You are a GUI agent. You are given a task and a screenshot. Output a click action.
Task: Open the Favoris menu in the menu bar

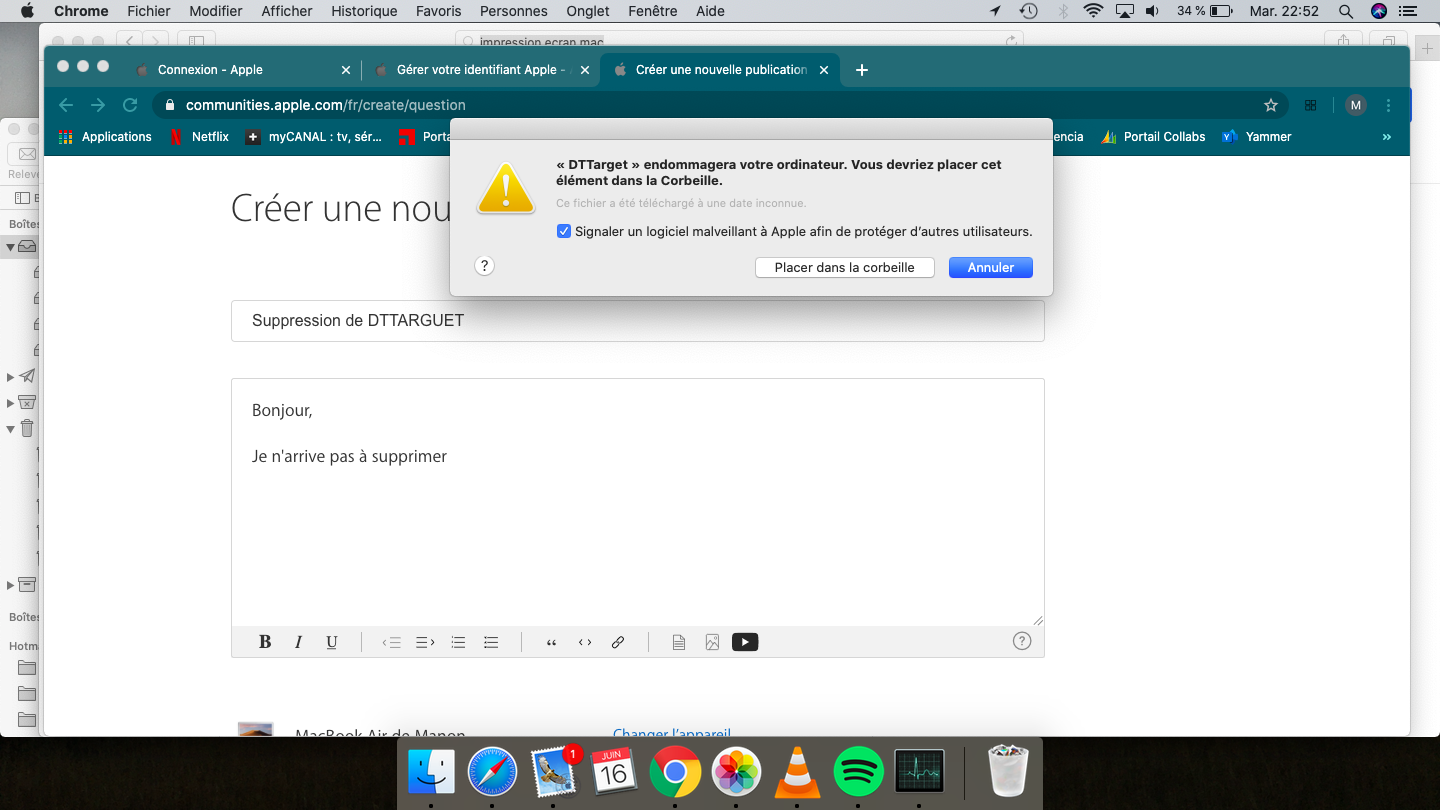tap(439, 11)
